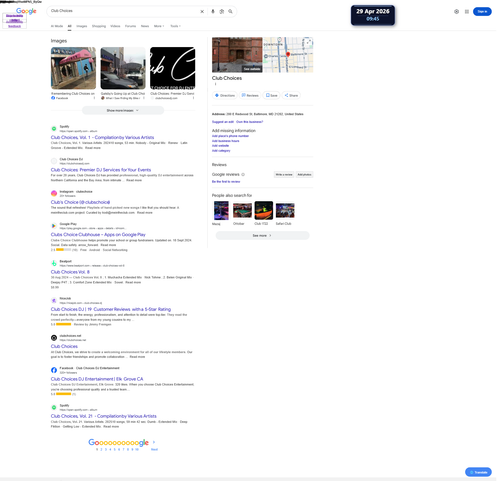Screen dimensions: 500x481
Task: Go to next results page arrow
Action: click(x=154, y=442)
